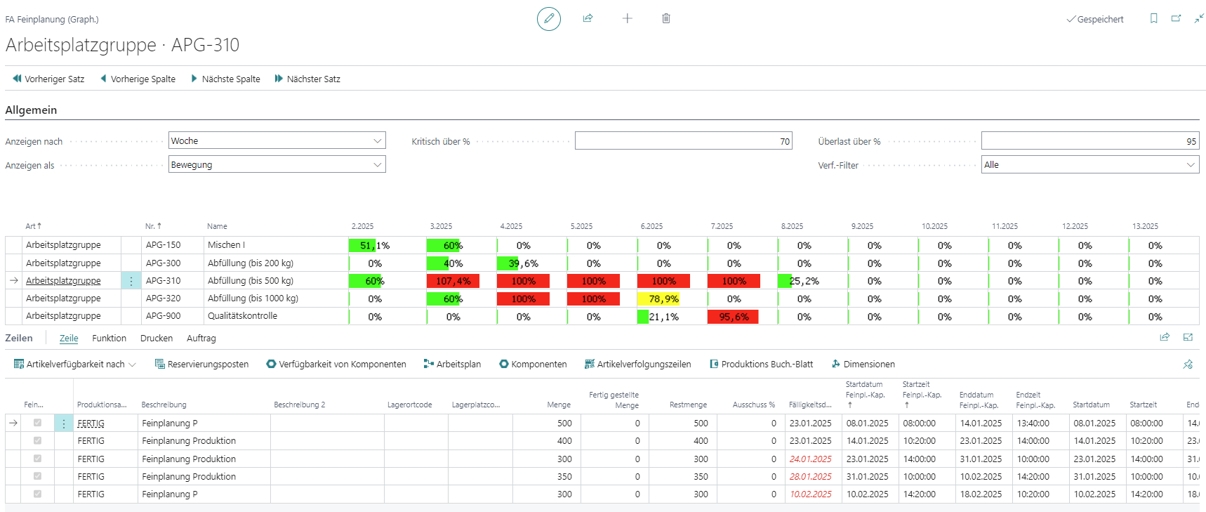This screenshot has height=512, width=1206.
Task: Expand the Zeilen part to full view icon
Action: pos(1188,338)
